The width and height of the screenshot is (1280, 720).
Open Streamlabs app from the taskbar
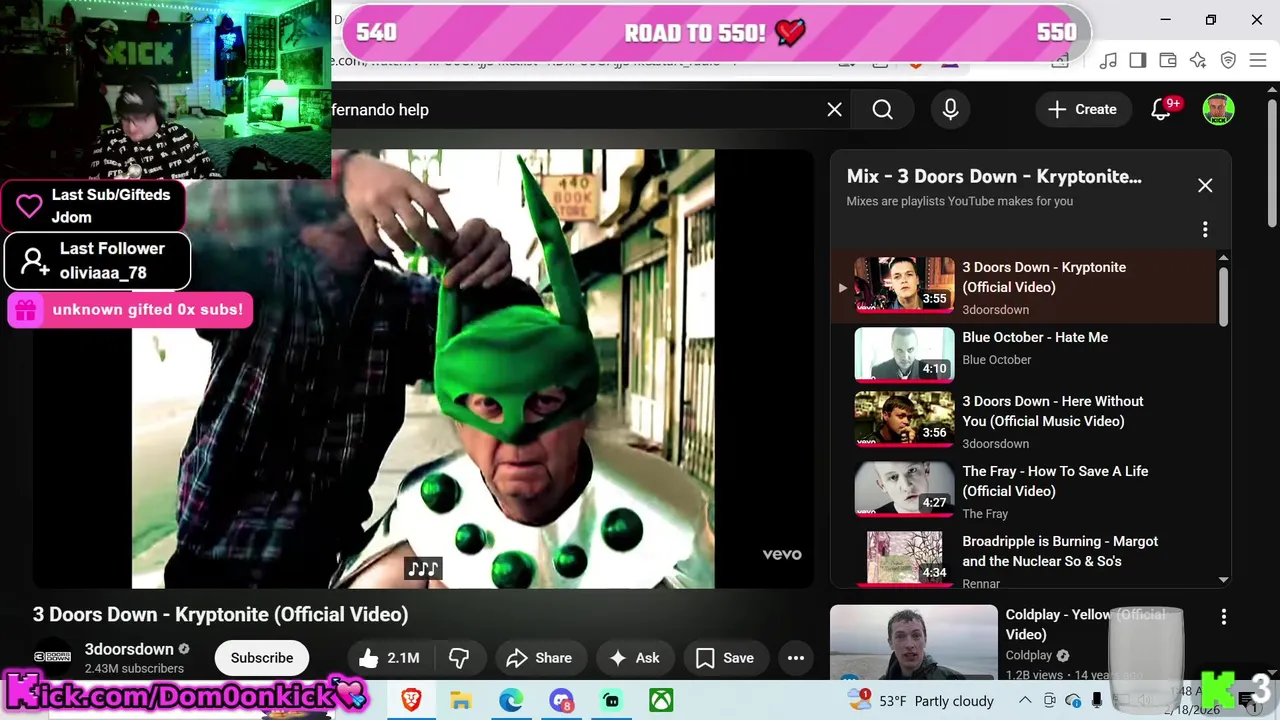(x=611, y=700)
